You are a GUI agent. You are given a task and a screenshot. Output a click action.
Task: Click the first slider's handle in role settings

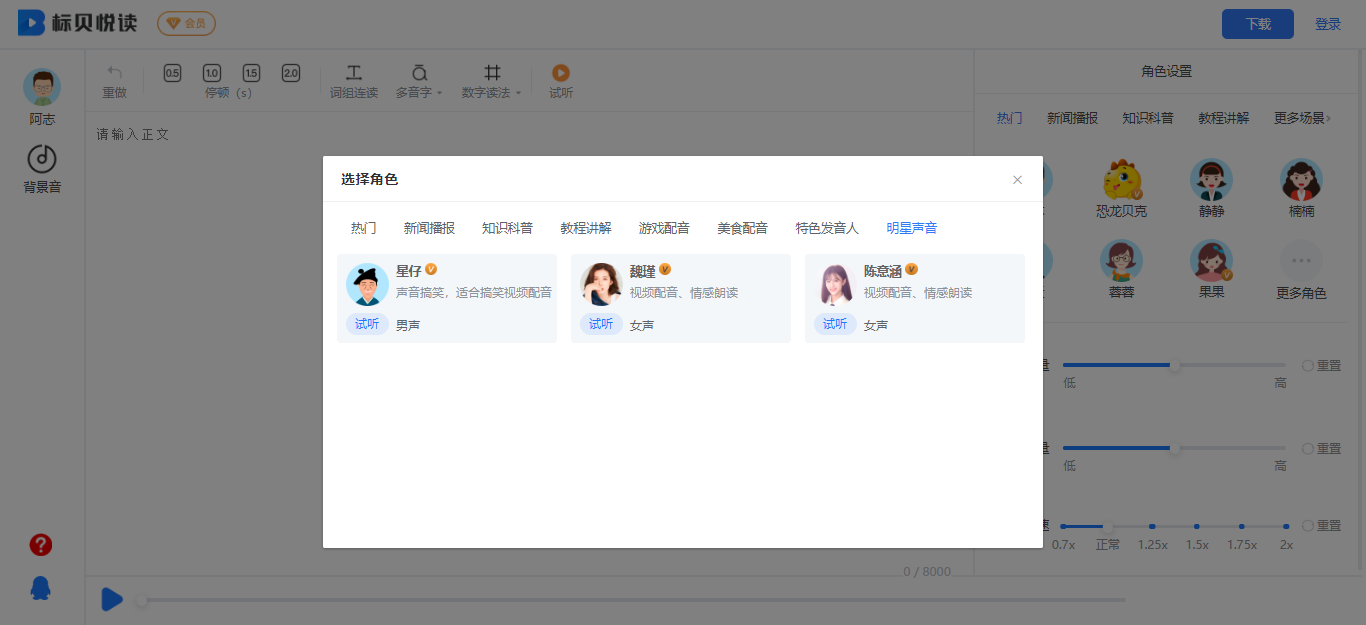(x=1175, y=365)
